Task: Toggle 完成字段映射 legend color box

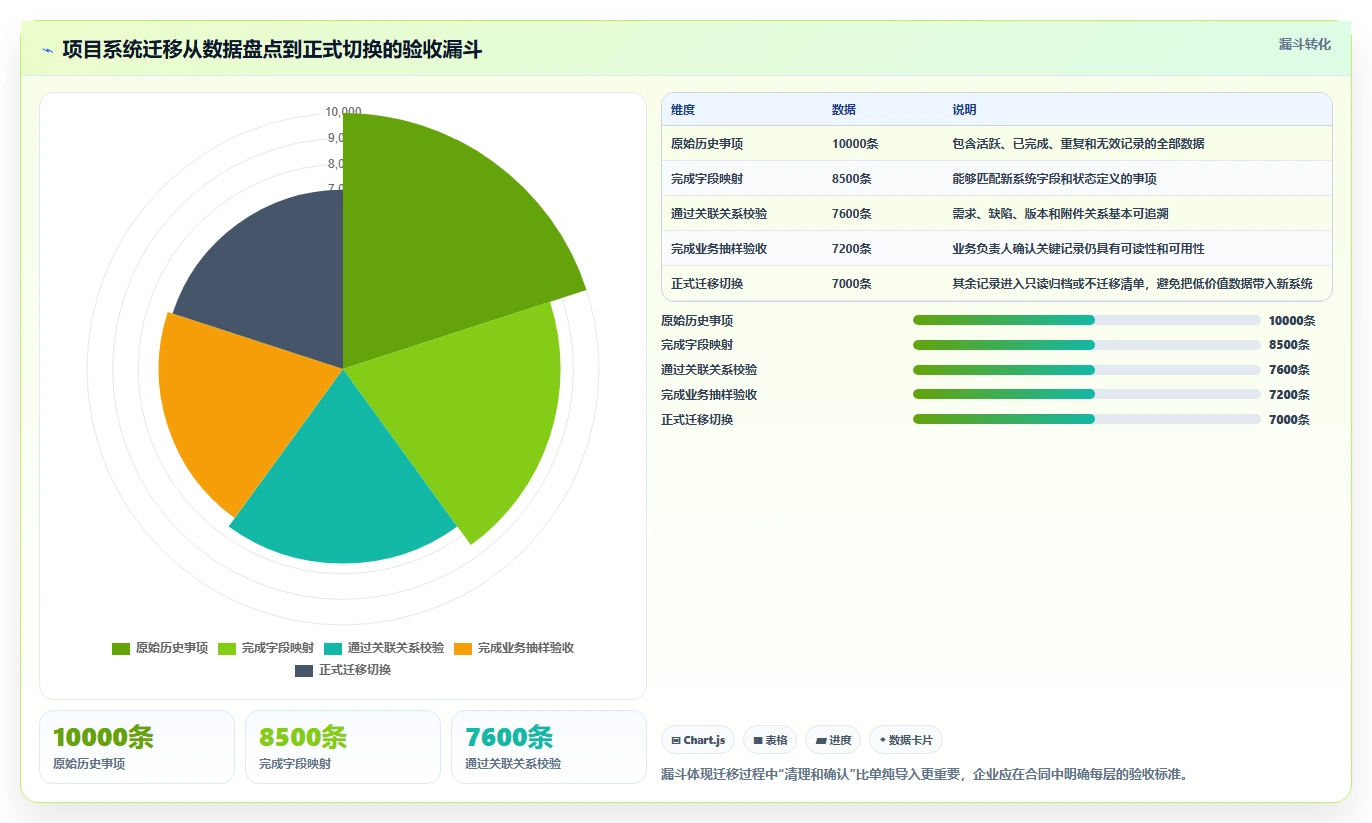Action: pyautogui.click(x=227, y=648)
